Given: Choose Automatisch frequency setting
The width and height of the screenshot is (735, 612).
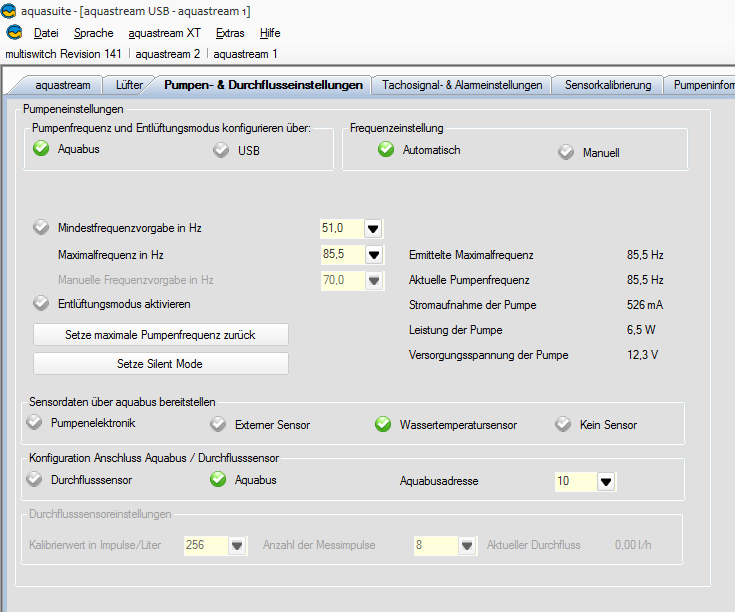Looking at the screenshot, I should coord(419,149).
